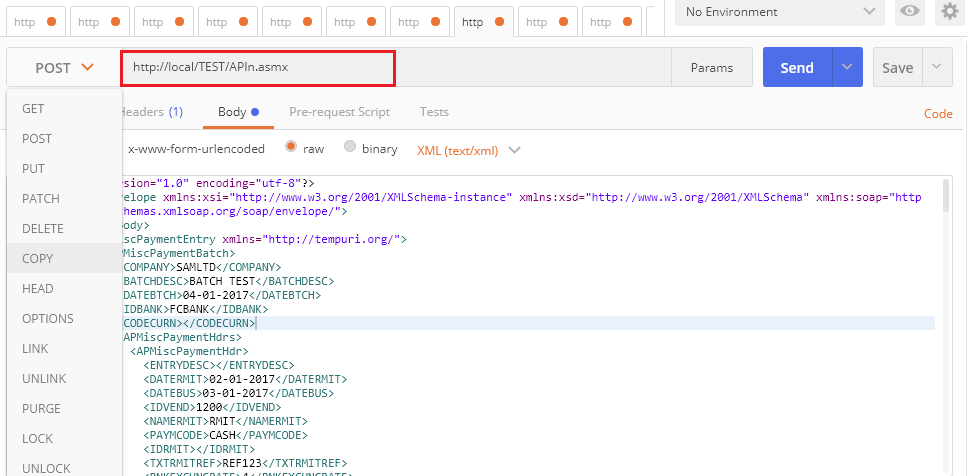Switch to the Body tab
Image resolution: width=967 pixels, height=476 pixels.
click(238, 112)
